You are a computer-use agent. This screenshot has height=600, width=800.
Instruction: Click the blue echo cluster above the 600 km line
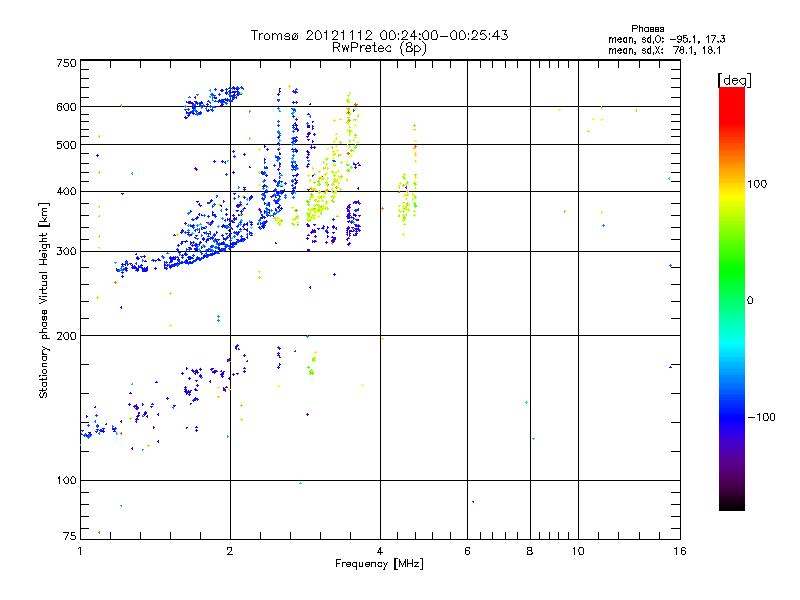coord(213,101)
